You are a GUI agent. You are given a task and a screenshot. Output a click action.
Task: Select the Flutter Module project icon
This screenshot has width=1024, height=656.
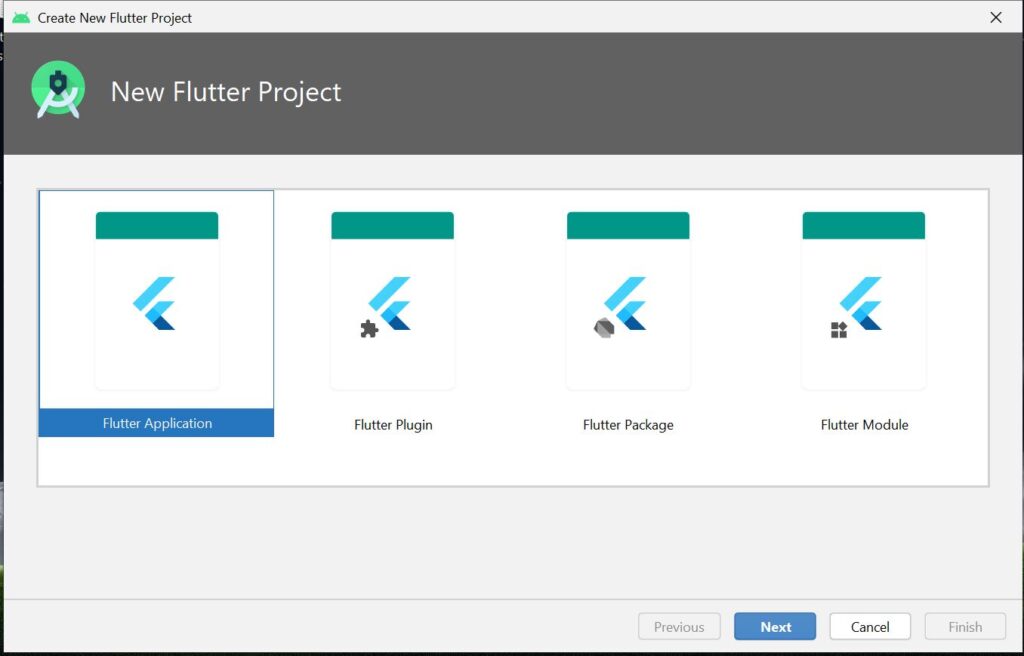pos(864,301)
